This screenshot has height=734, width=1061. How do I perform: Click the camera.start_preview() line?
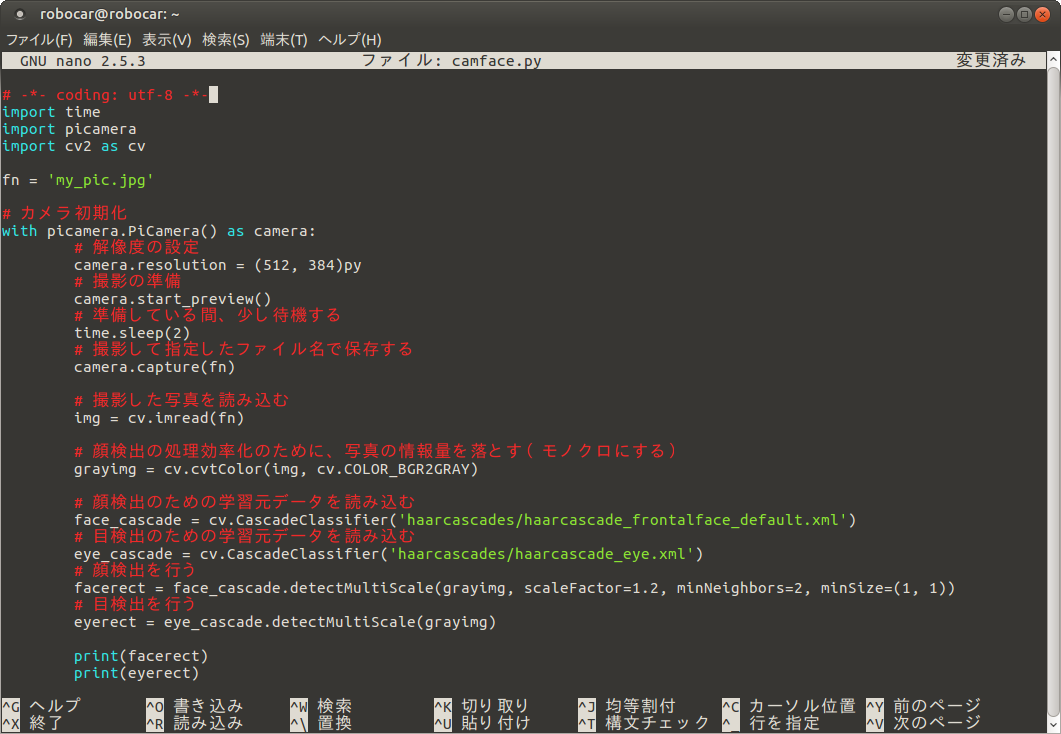[x=173, y=299]
